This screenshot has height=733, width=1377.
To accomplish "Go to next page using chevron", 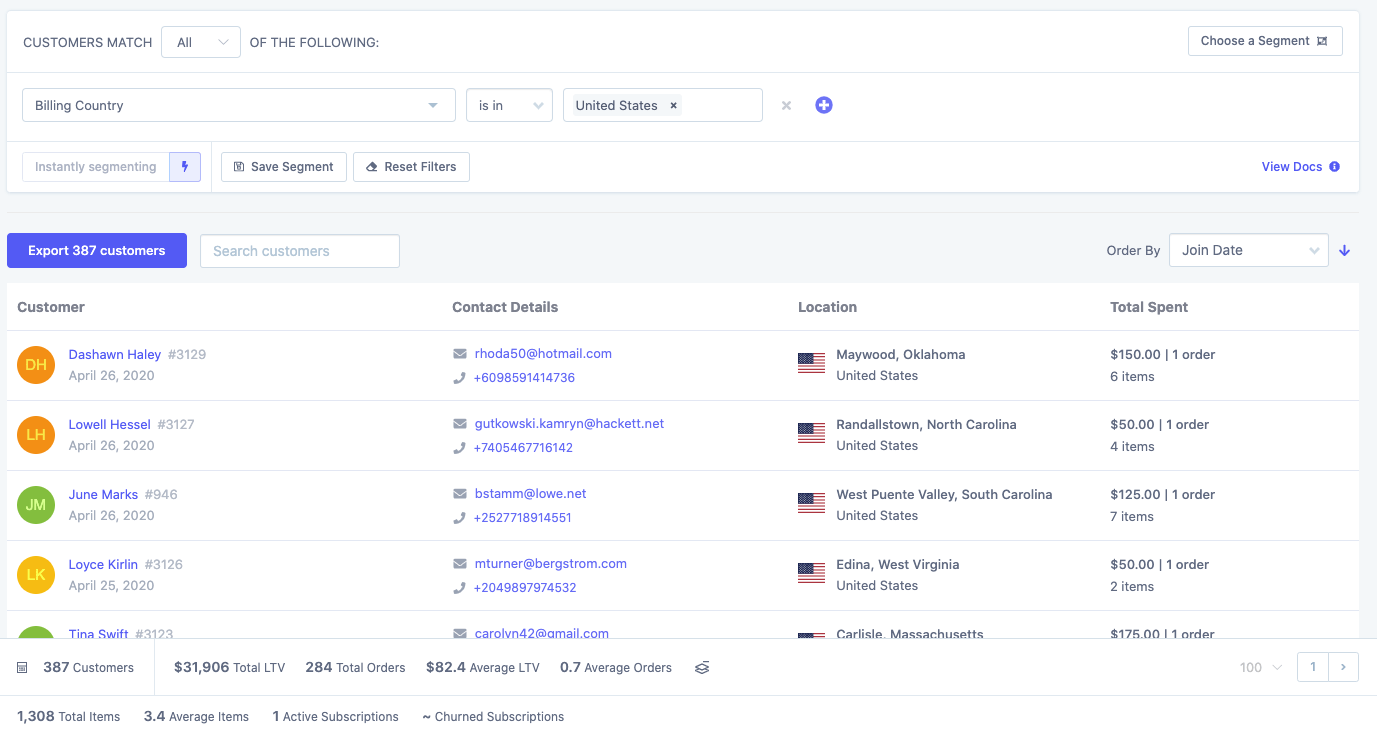I will point(1343,667).
